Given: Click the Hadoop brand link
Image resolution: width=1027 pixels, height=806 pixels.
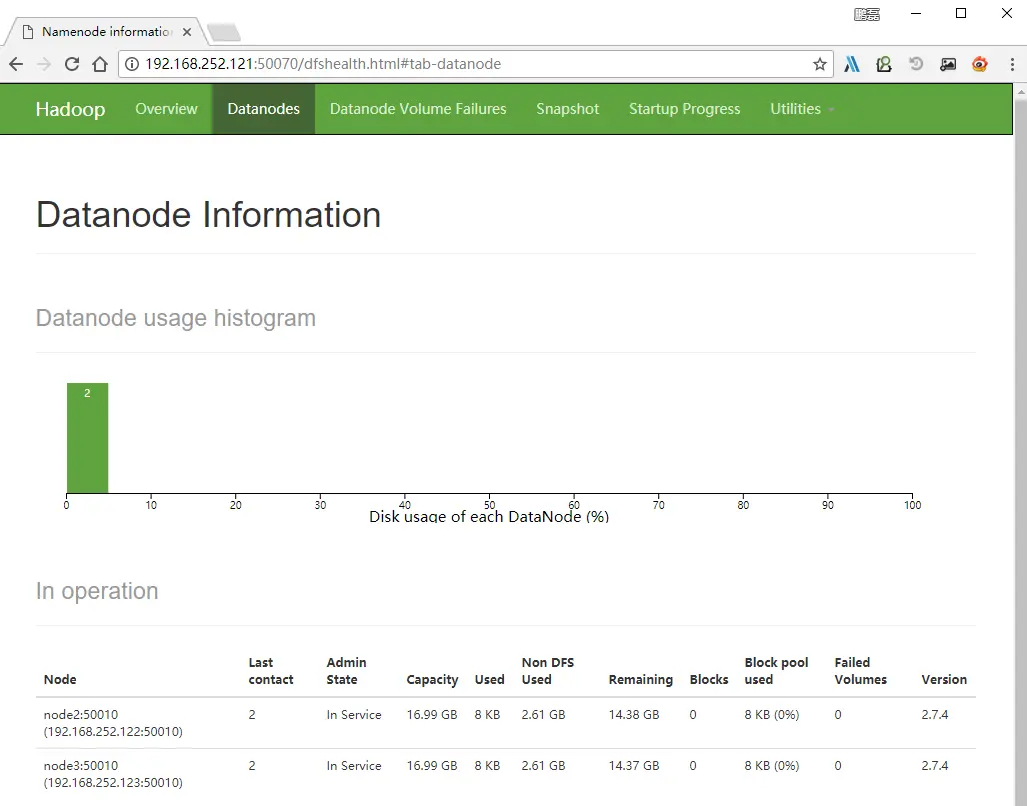Looking at the screenshot, I should coord(70,109).
